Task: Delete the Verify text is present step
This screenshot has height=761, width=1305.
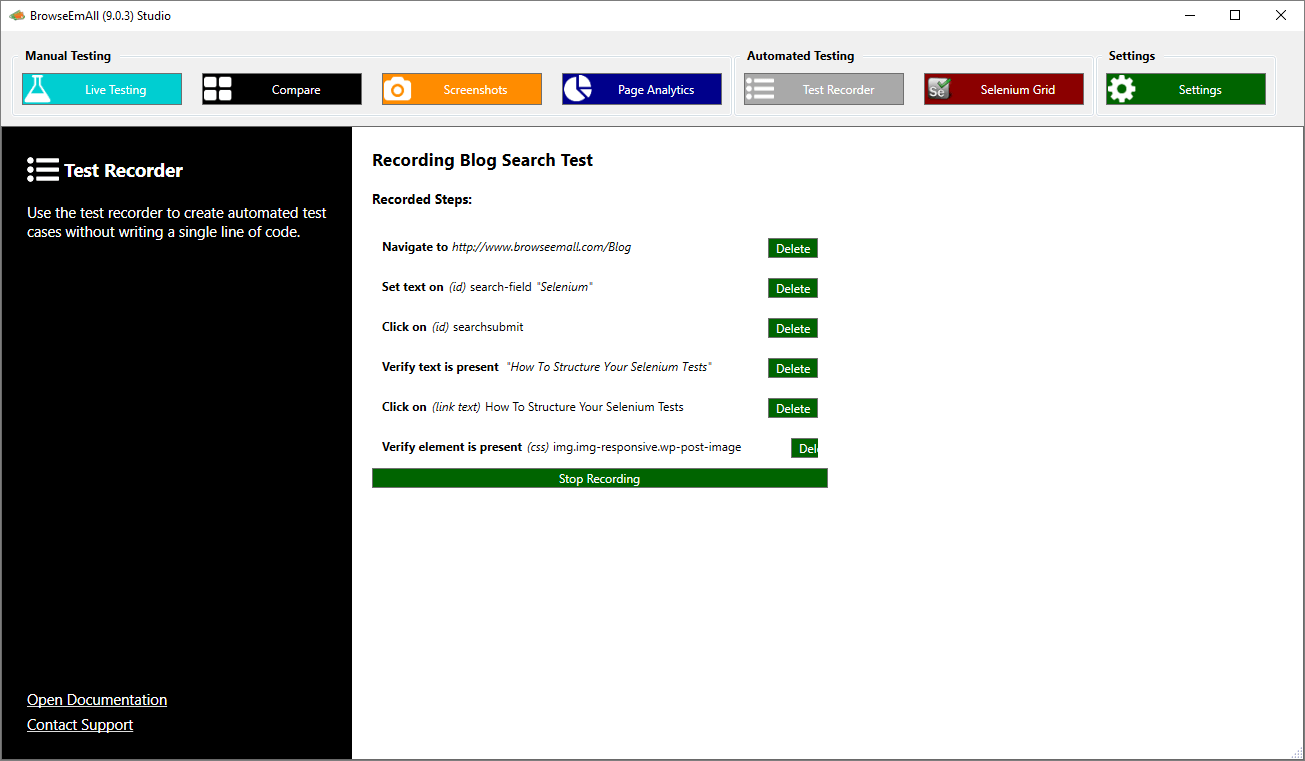Action: tap(793, 368)
